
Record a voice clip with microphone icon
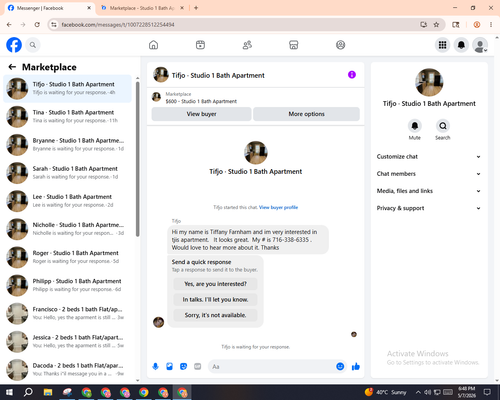[x=155, y=367]
